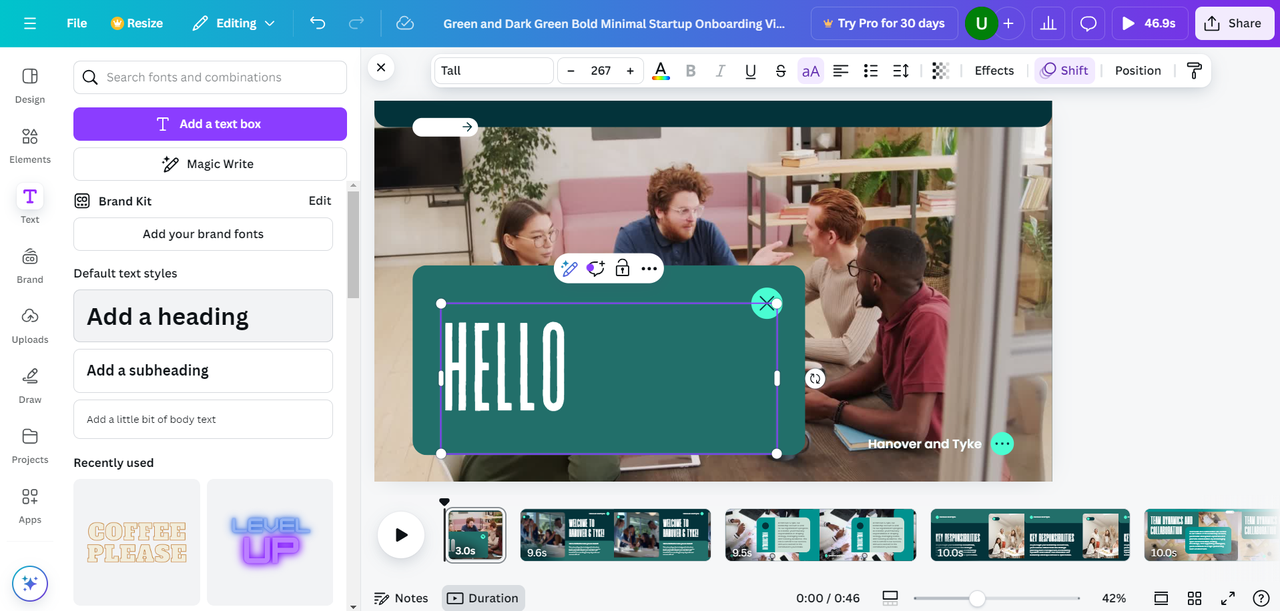Play presentation with the 46.9s button
This screenshot has height=611, width=1280.
click(1149, 23)
